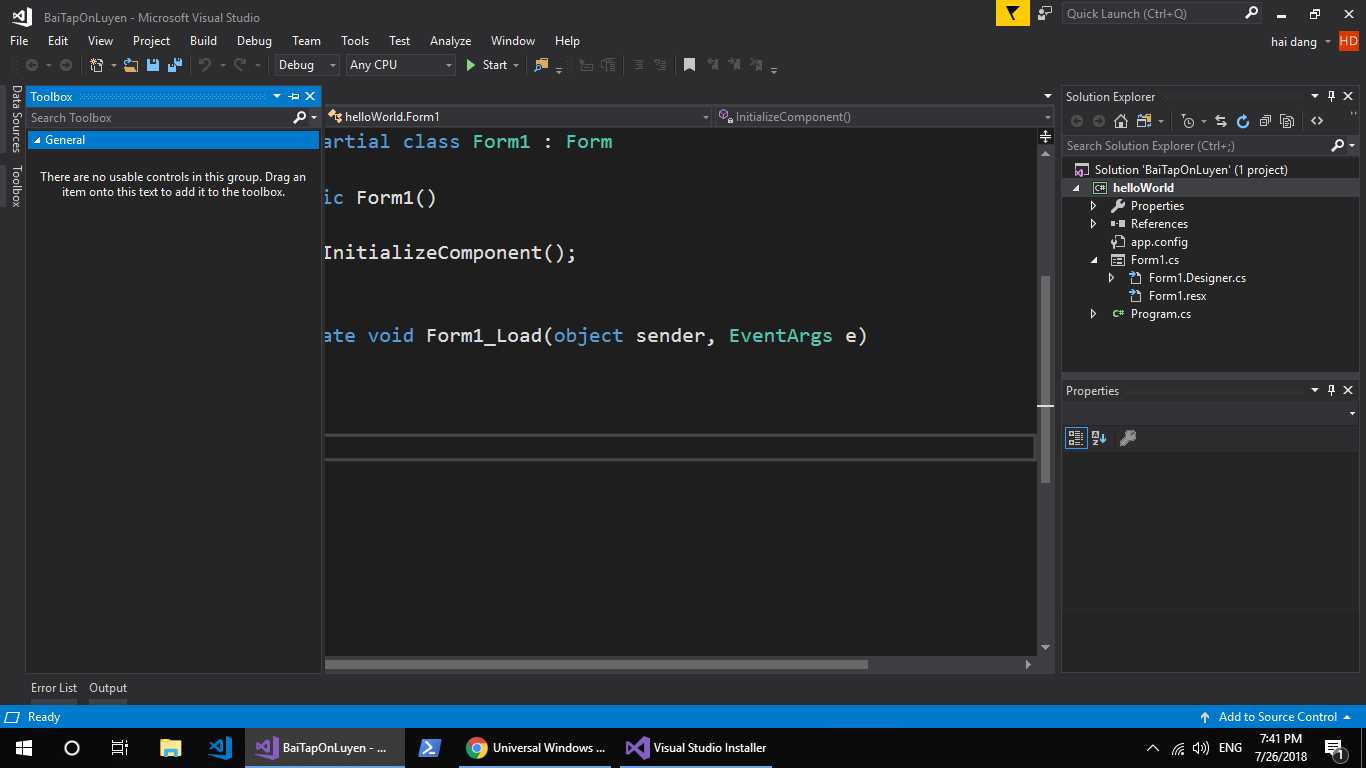Screen dimensions: 1366x768
Task: Click the Undo arrow icon
Action: (205, 65)
